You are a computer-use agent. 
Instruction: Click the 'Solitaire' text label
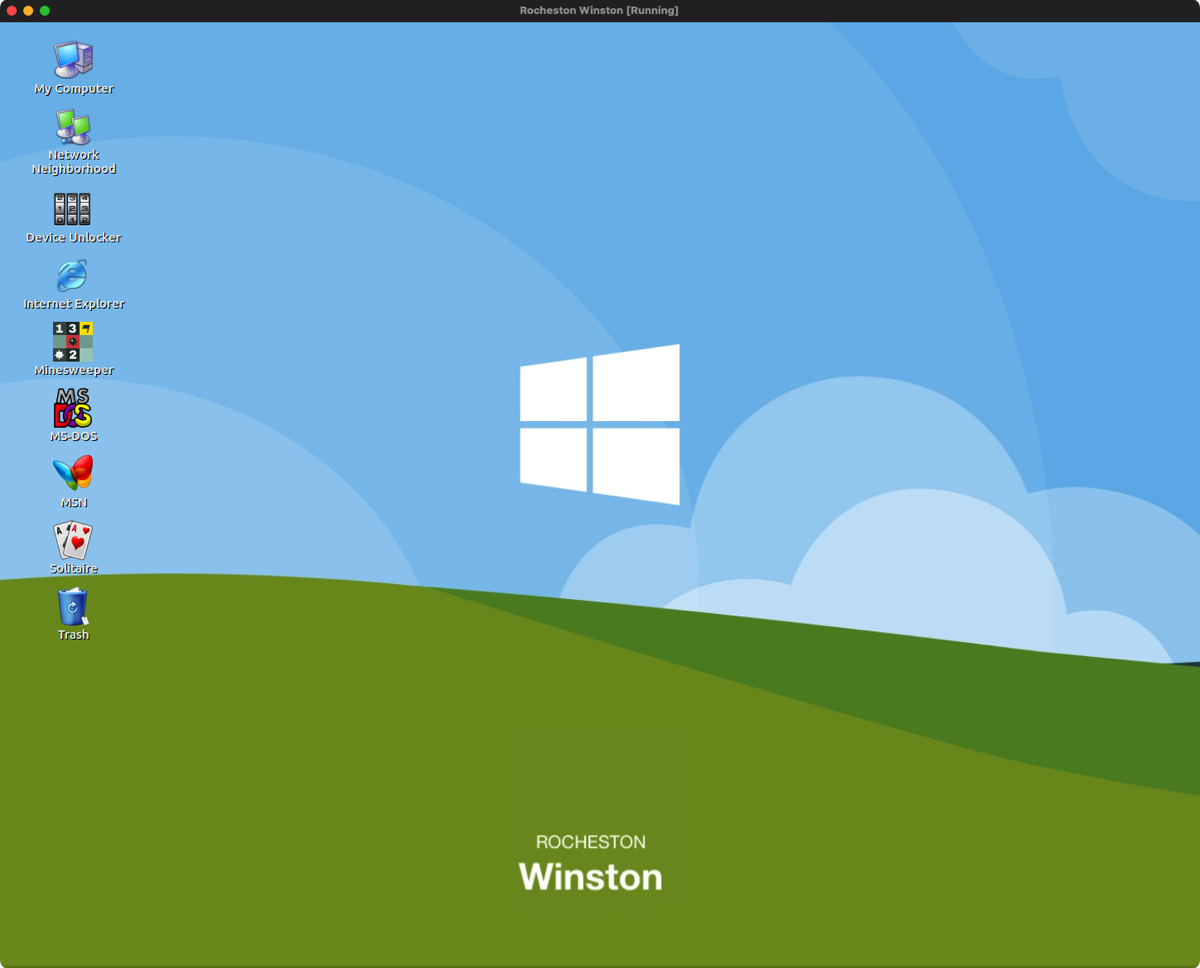coord(74,569)
